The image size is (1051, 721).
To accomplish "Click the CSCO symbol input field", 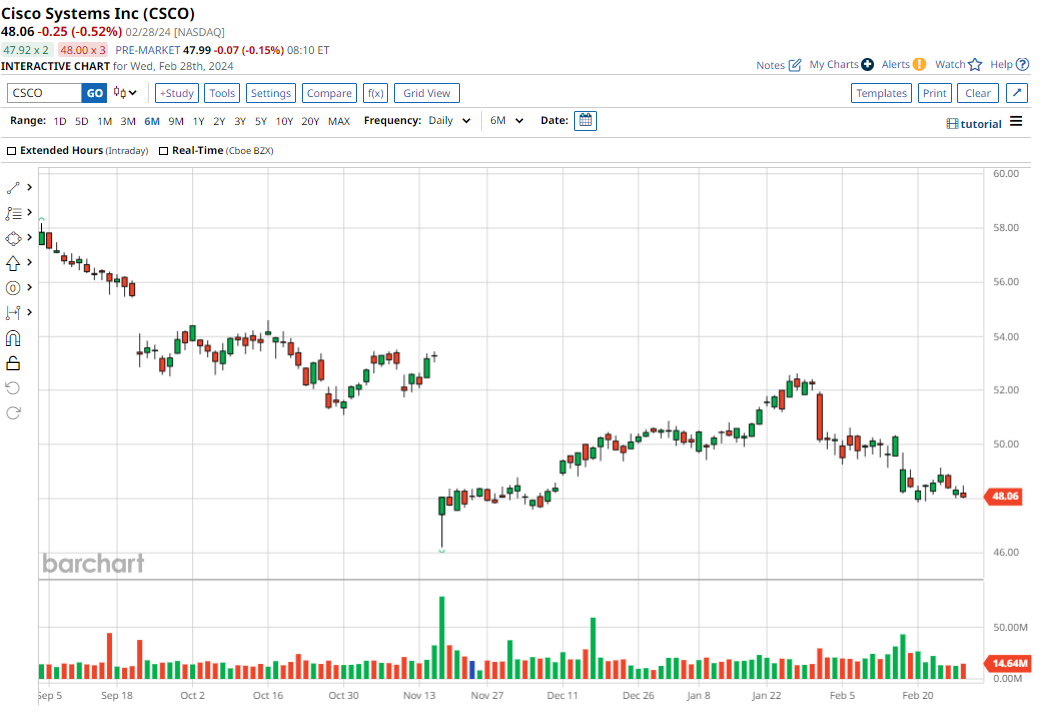I will pyautogui.click(x=44, y=93).
